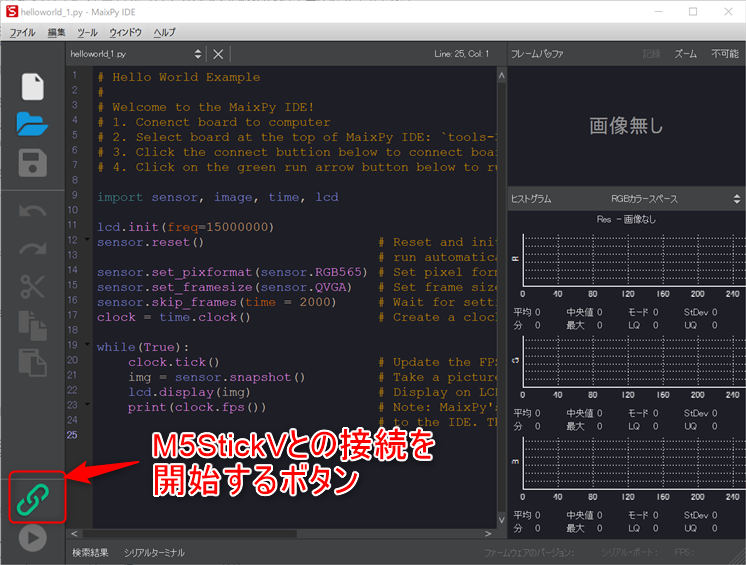Cut selection using the scissors icon
The image size is (746, 565).
pos(33,287)
